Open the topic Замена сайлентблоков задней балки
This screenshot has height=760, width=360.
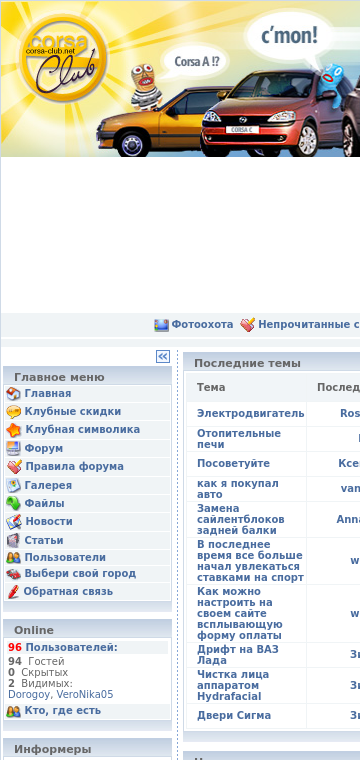pos(240,520)
